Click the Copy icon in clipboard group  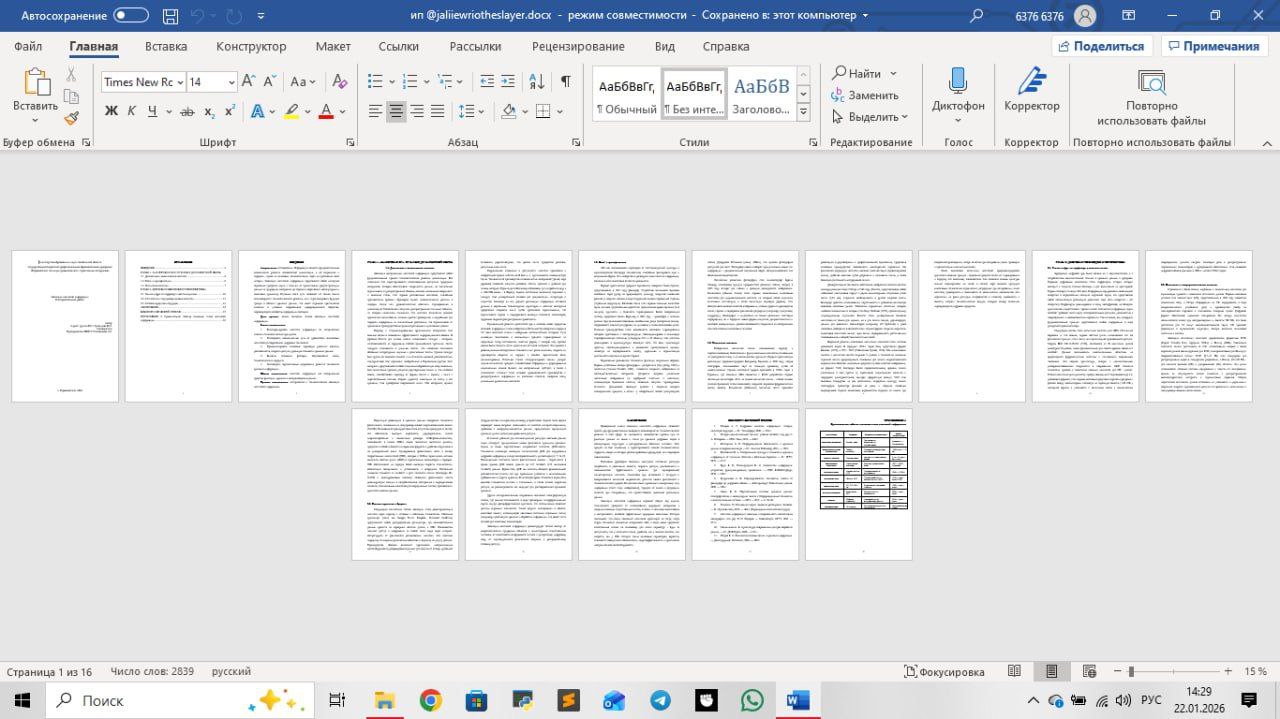71,96
